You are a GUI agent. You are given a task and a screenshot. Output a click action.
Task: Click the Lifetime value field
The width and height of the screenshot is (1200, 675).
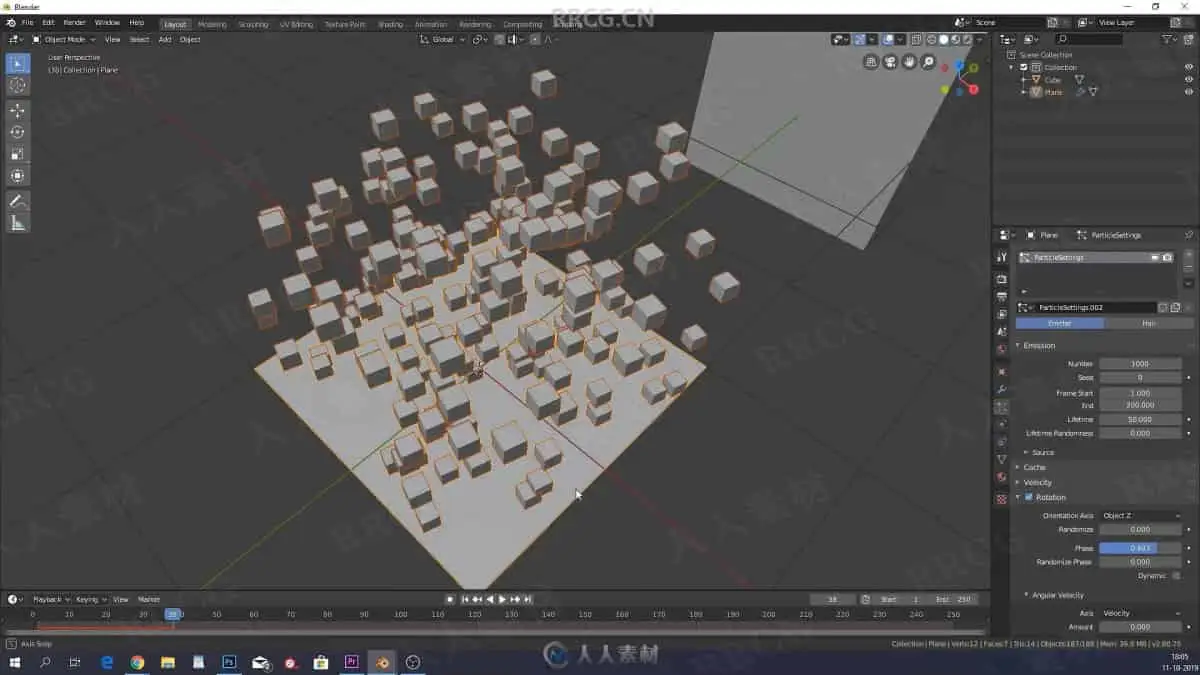point(1141,419)
